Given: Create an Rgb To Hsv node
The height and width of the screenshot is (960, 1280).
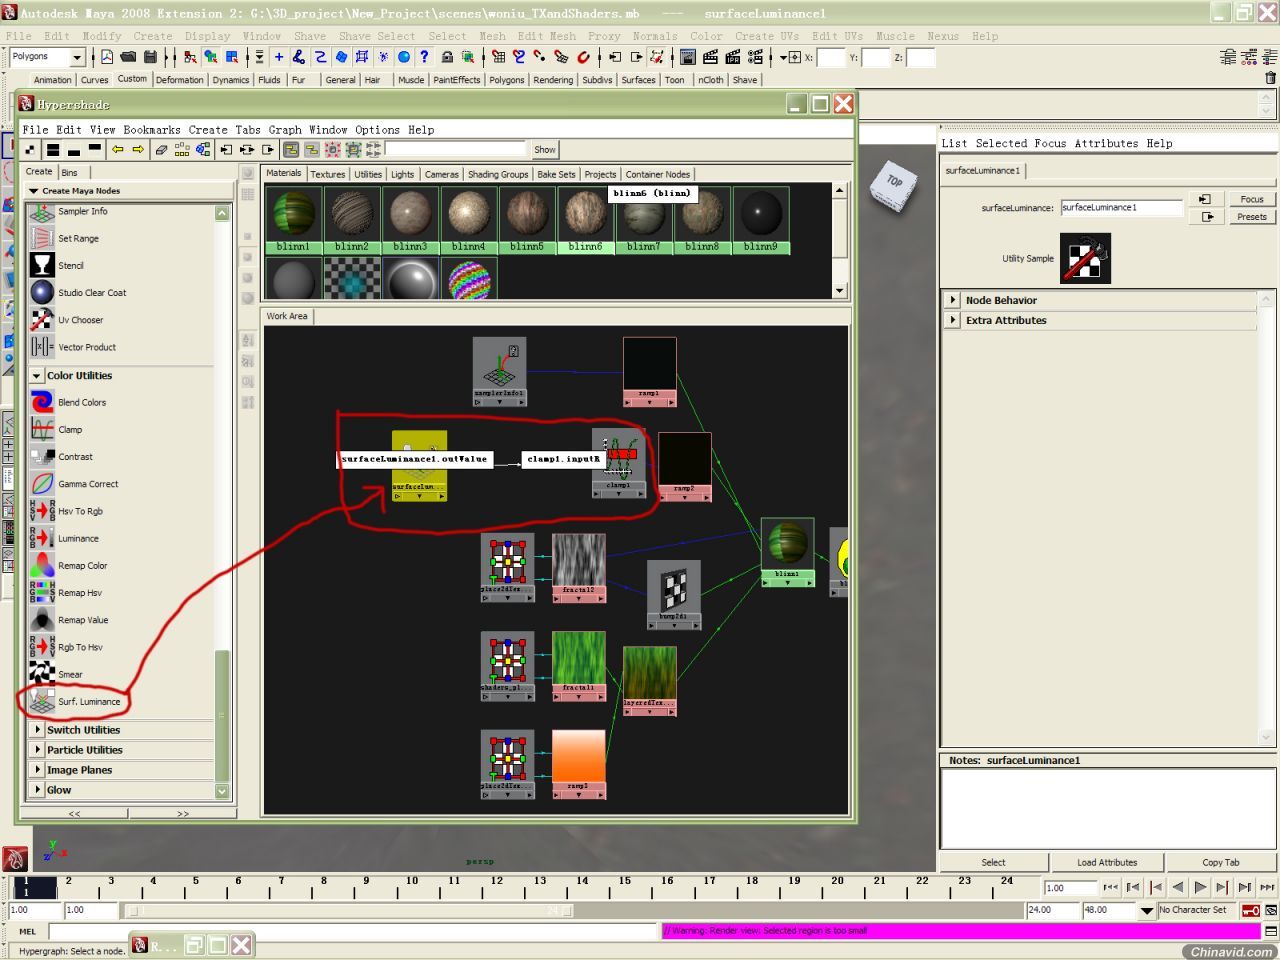Looking at the screenshot, I should click(x=67, y=647).
